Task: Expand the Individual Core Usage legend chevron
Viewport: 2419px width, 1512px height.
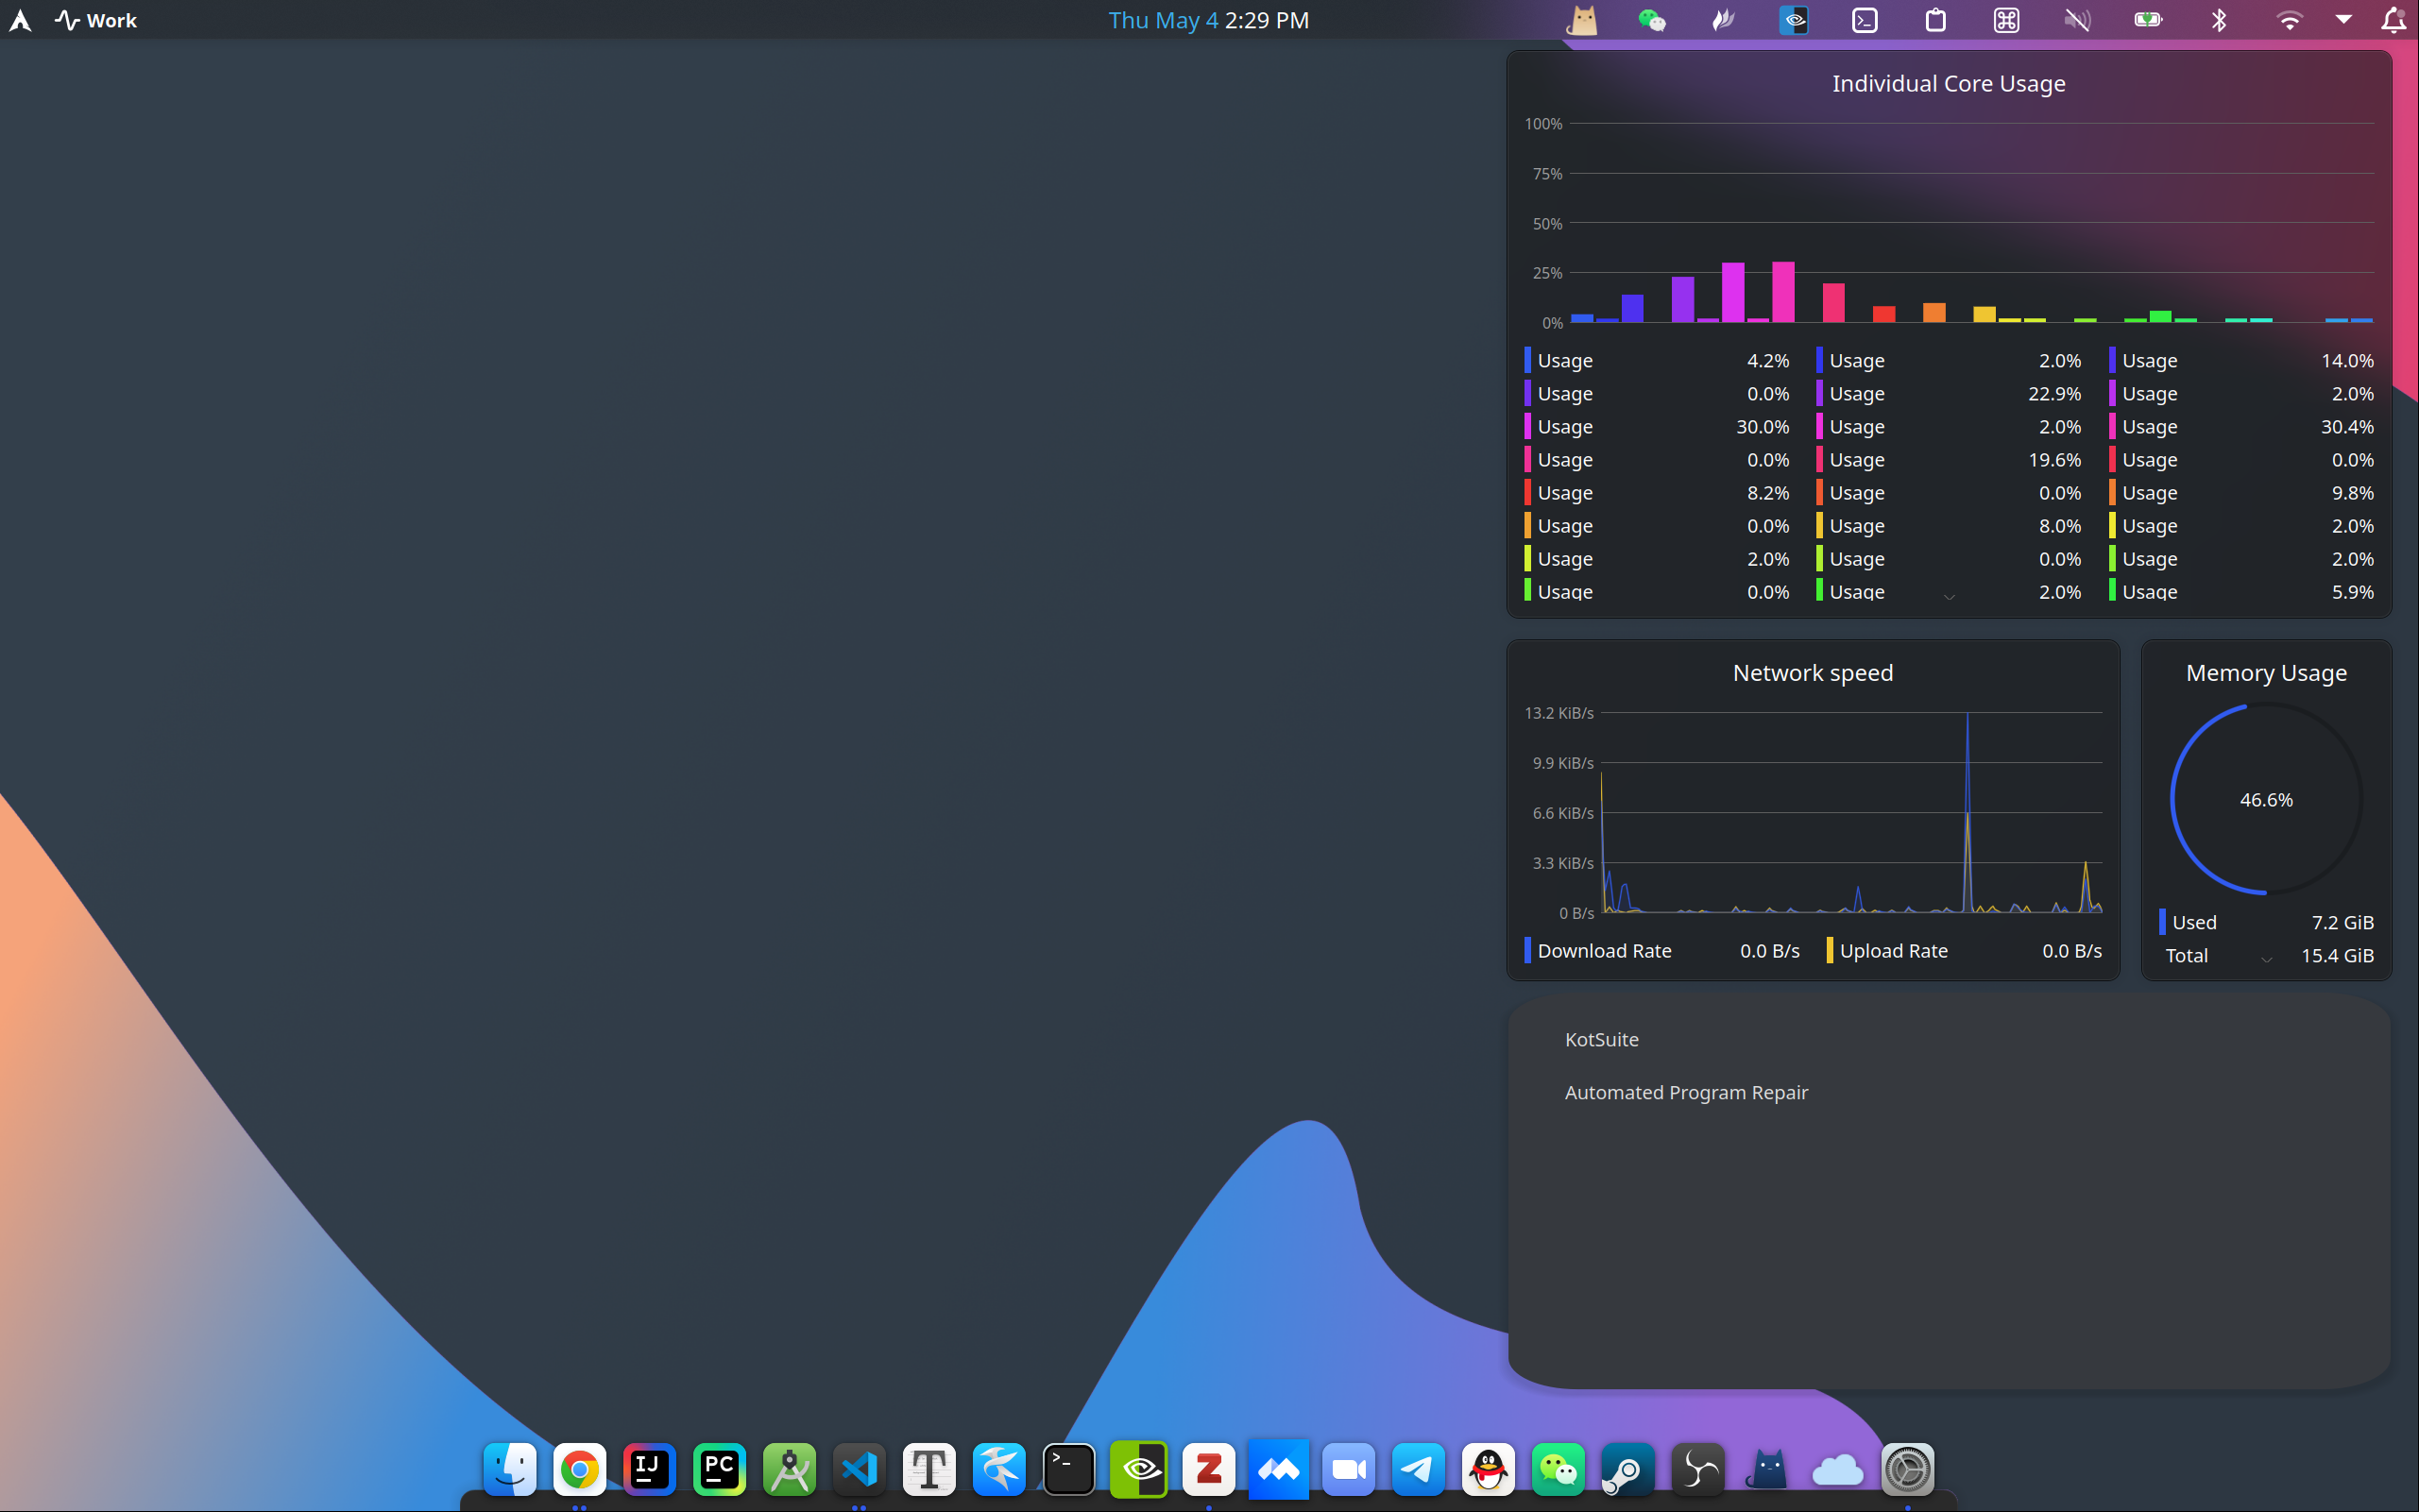Action: (1949, 597)
